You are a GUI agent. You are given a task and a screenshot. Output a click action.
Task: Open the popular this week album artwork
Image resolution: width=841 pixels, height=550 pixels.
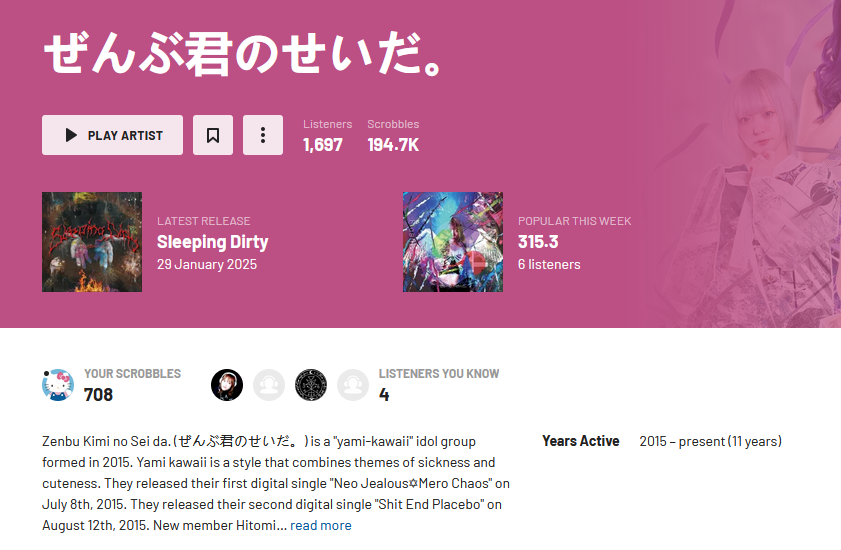pos(453,242)
